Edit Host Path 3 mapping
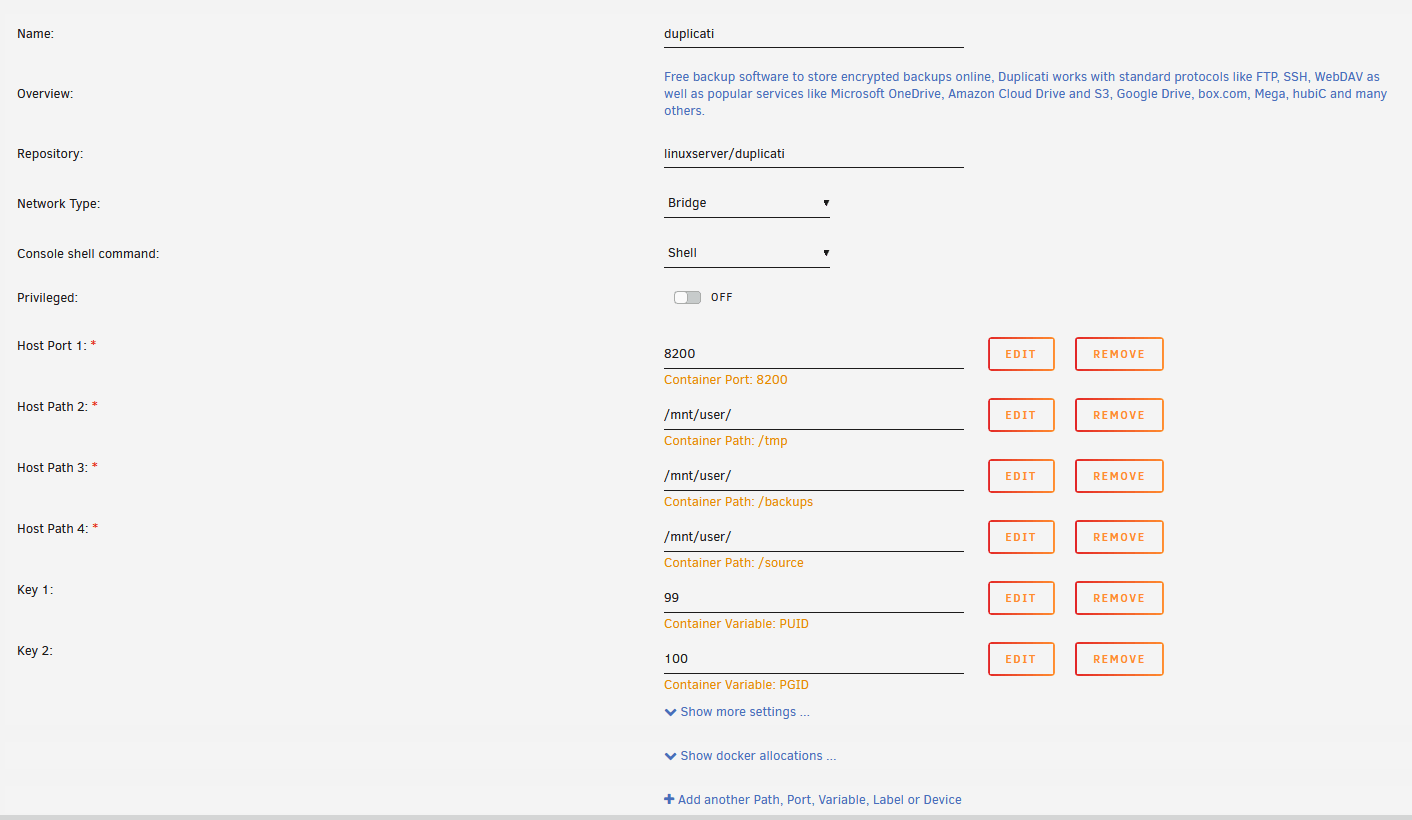The height and width of the screenshot is (820, 1412). [x=1021, y=476]
